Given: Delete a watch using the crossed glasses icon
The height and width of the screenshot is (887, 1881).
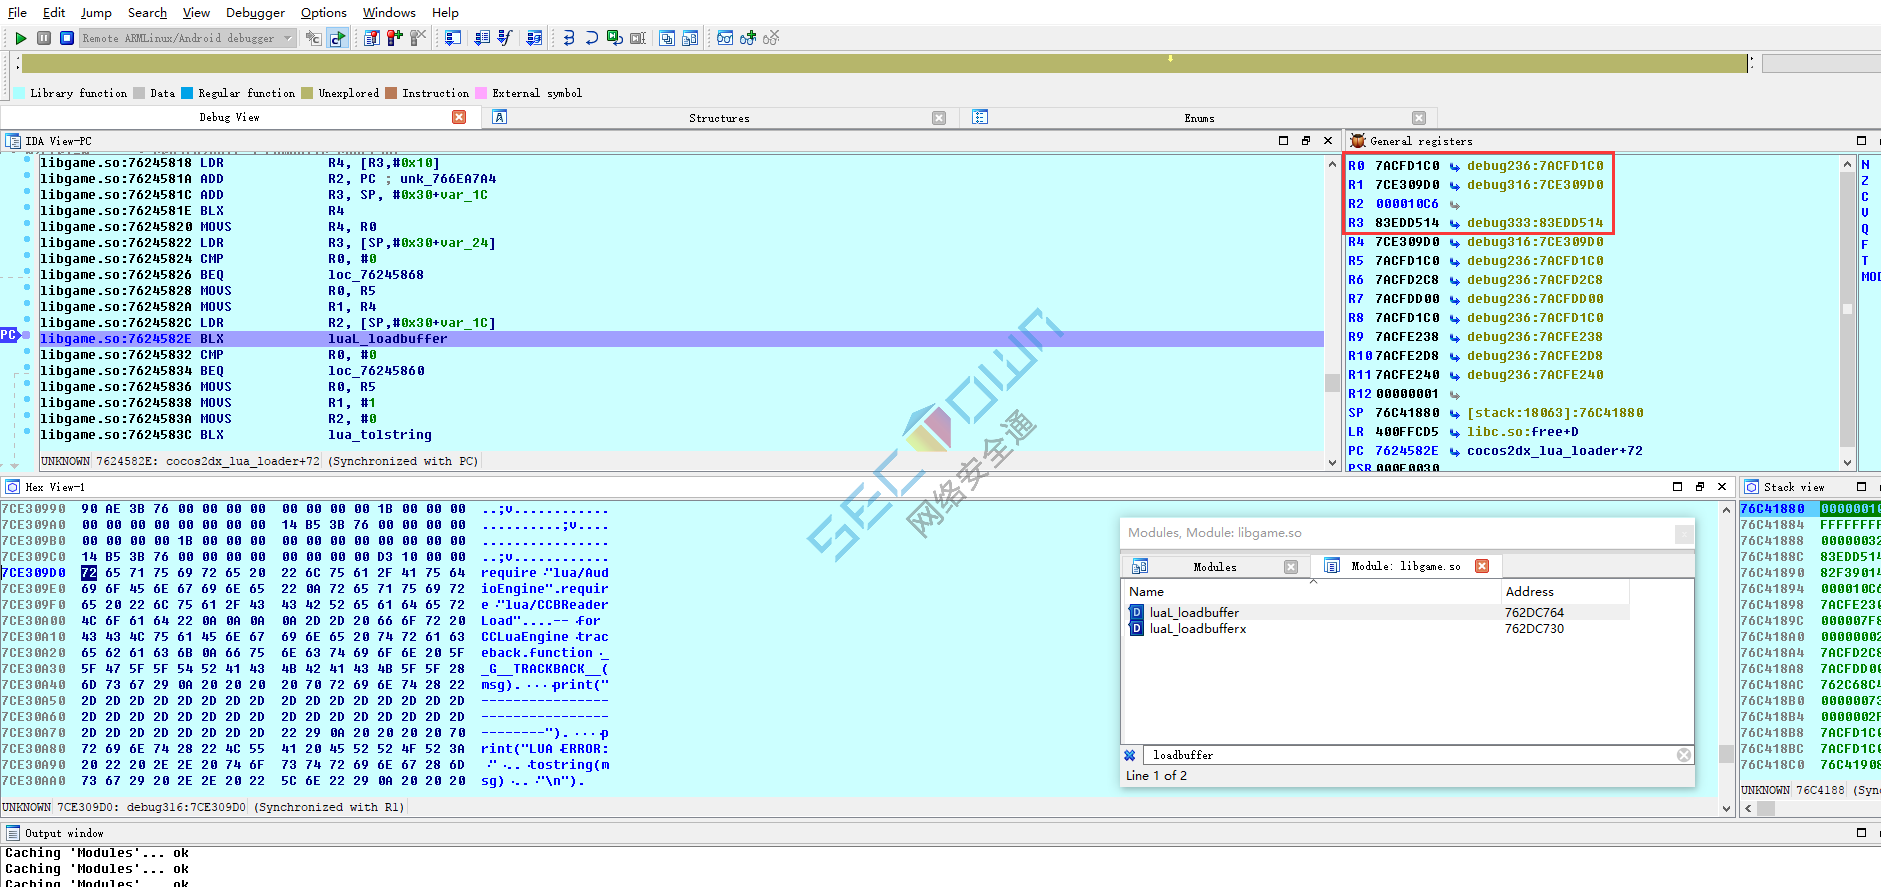Looking at the screenshot, I should 771,38.
